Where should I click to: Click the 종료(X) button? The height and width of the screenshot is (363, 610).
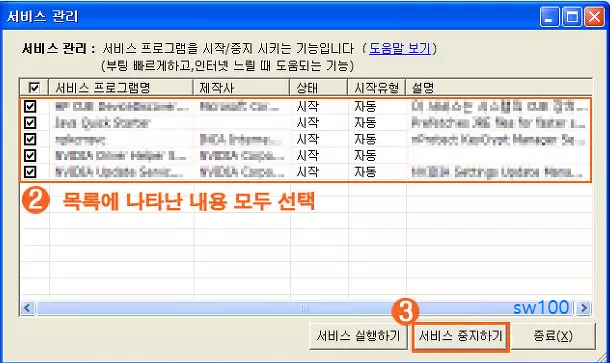(x=553, y=336)
